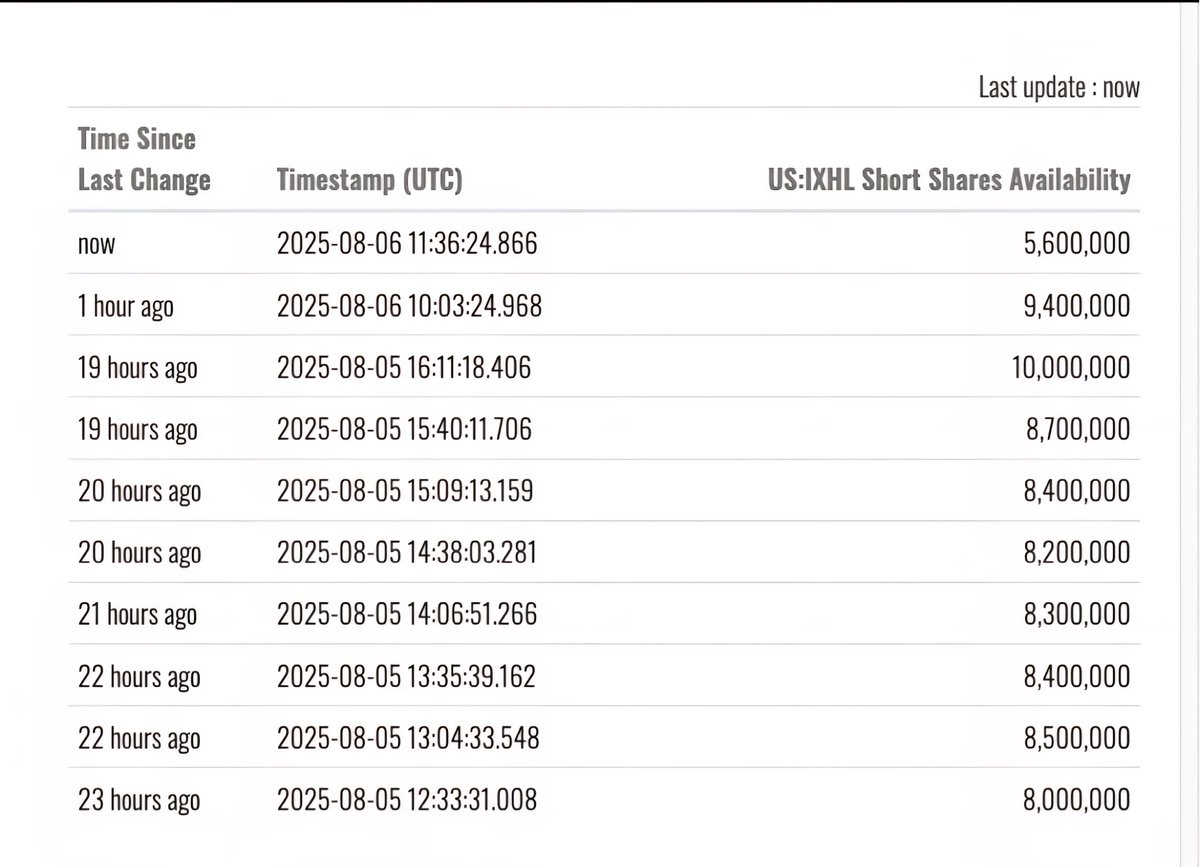Click the "Timestamp (UTC)" column header
1200x867 pixels.
(369, 180)
